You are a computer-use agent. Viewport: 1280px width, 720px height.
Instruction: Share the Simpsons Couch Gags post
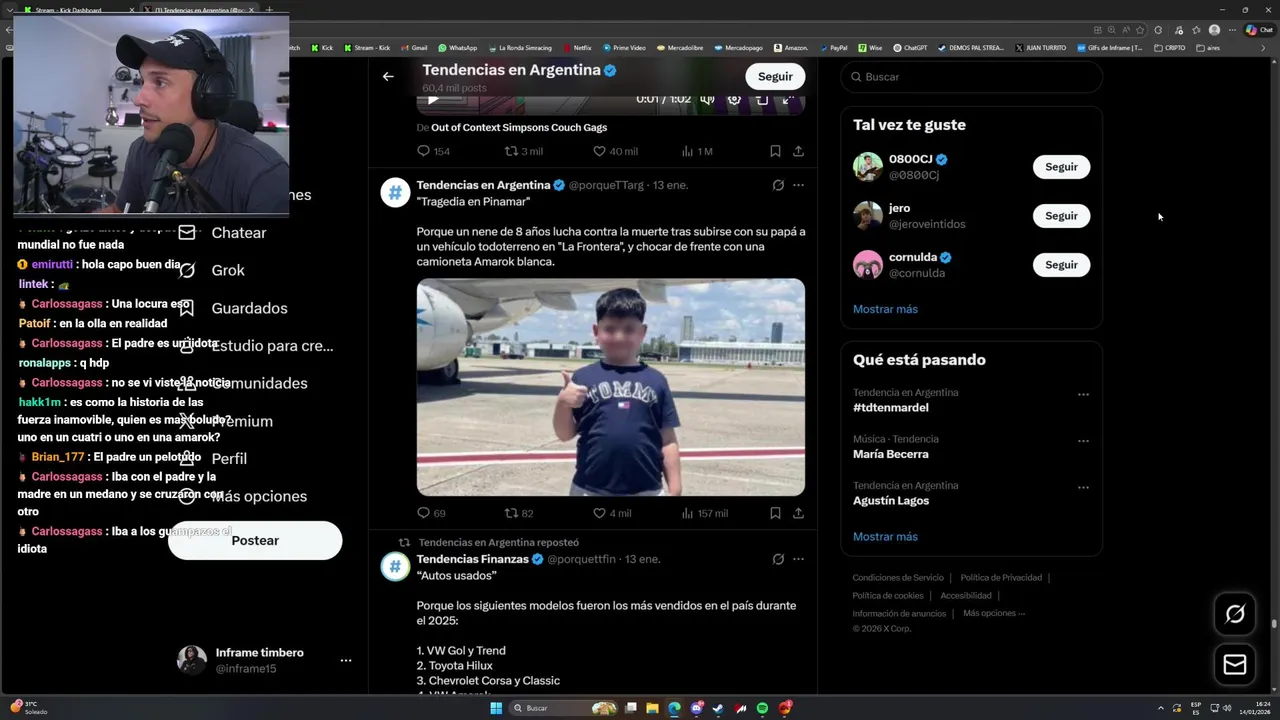click(798, 151)
